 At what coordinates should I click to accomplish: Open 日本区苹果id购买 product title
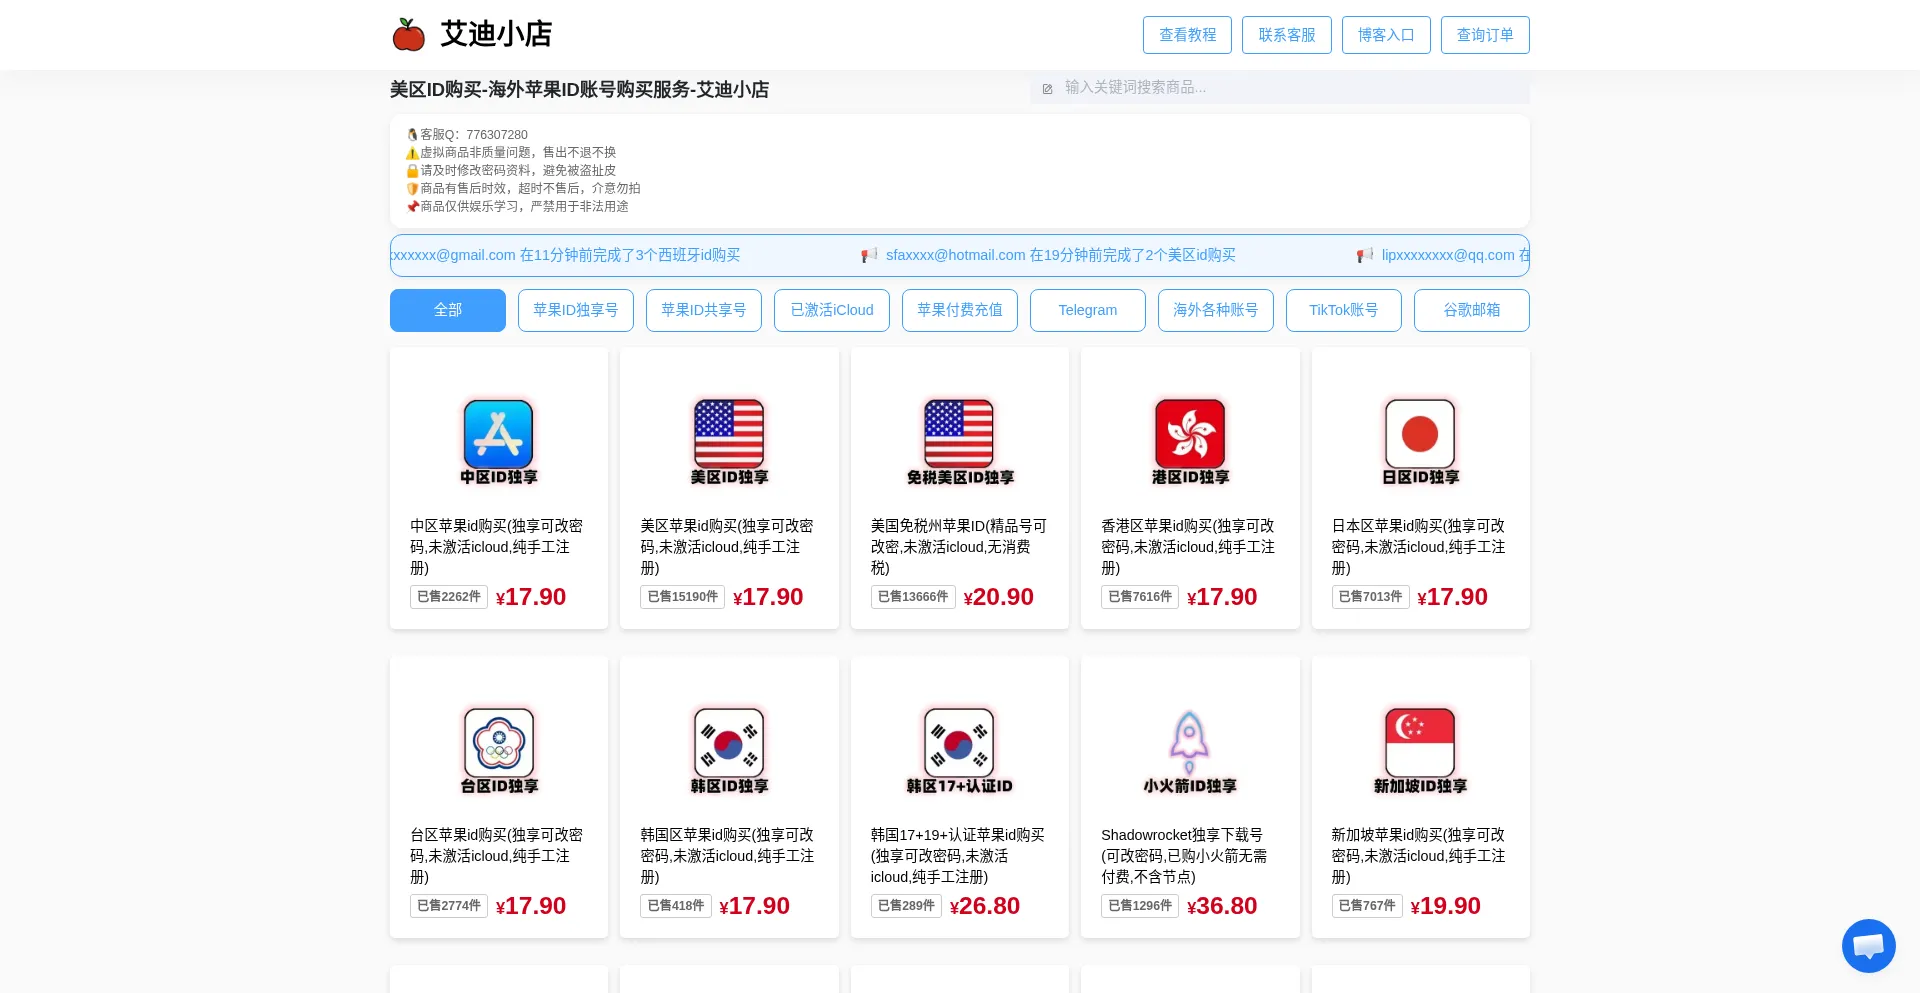(1420, 547)
